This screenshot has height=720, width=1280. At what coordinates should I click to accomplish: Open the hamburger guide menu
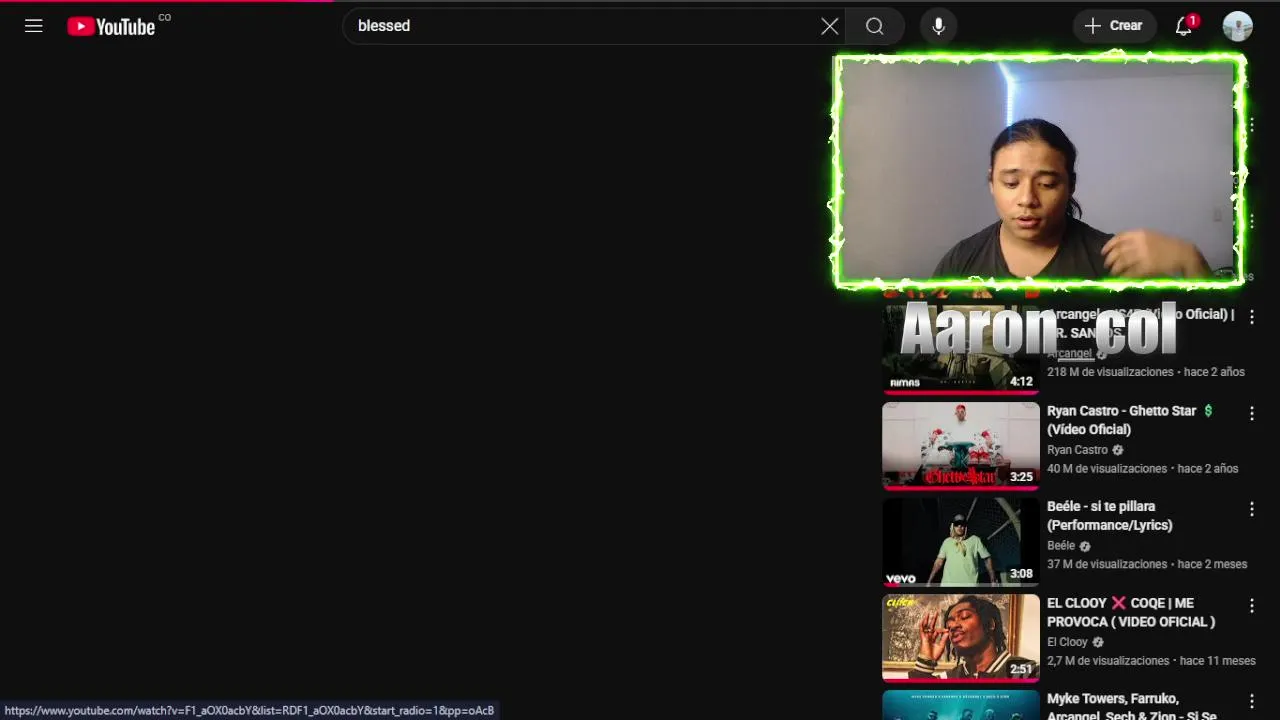click(34, 26)
